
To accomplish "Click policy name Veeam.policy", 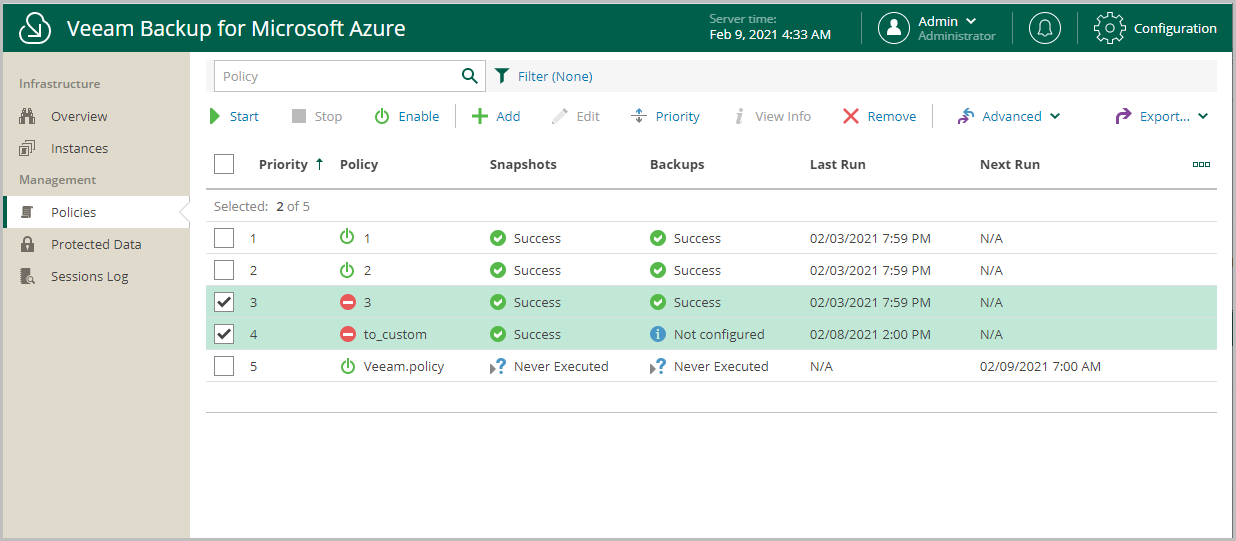I will point(404,366).
